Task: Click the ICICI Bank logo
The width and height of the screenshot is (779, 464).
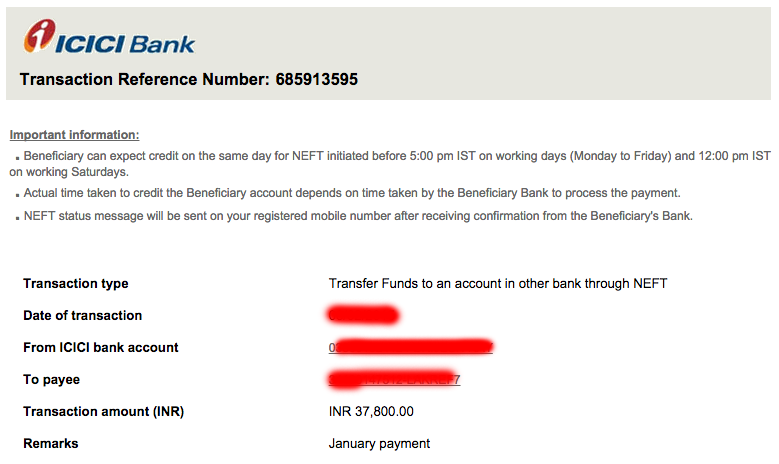Action: point(109,38)
